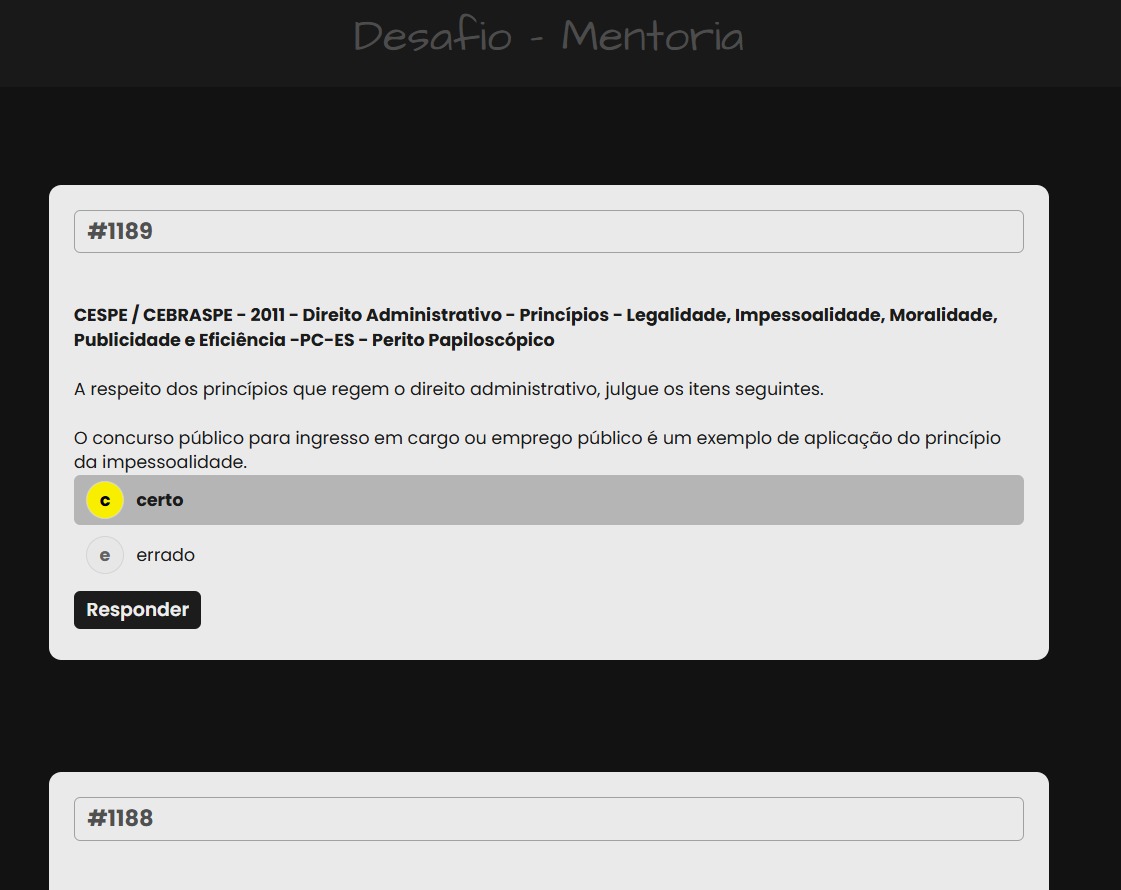Click the "A respeito dos princípios" instruction sentence
The height and width of the screenshot is (890, 1121).
pos(448,389)
